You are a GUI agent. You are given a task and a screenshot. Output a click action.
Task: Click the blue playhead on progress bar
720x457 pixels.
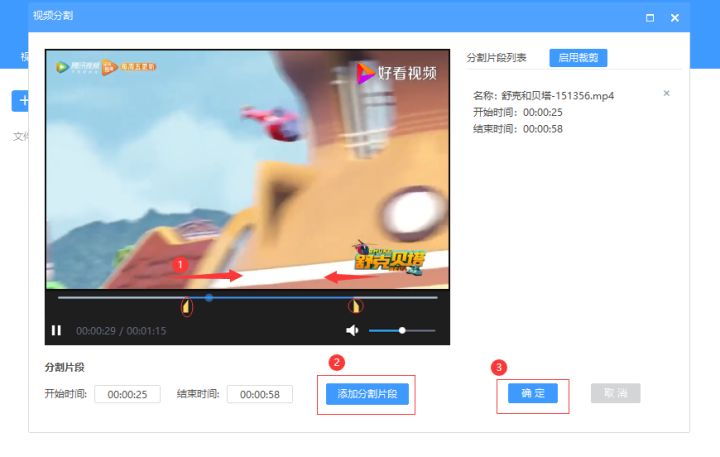(209, 298)
